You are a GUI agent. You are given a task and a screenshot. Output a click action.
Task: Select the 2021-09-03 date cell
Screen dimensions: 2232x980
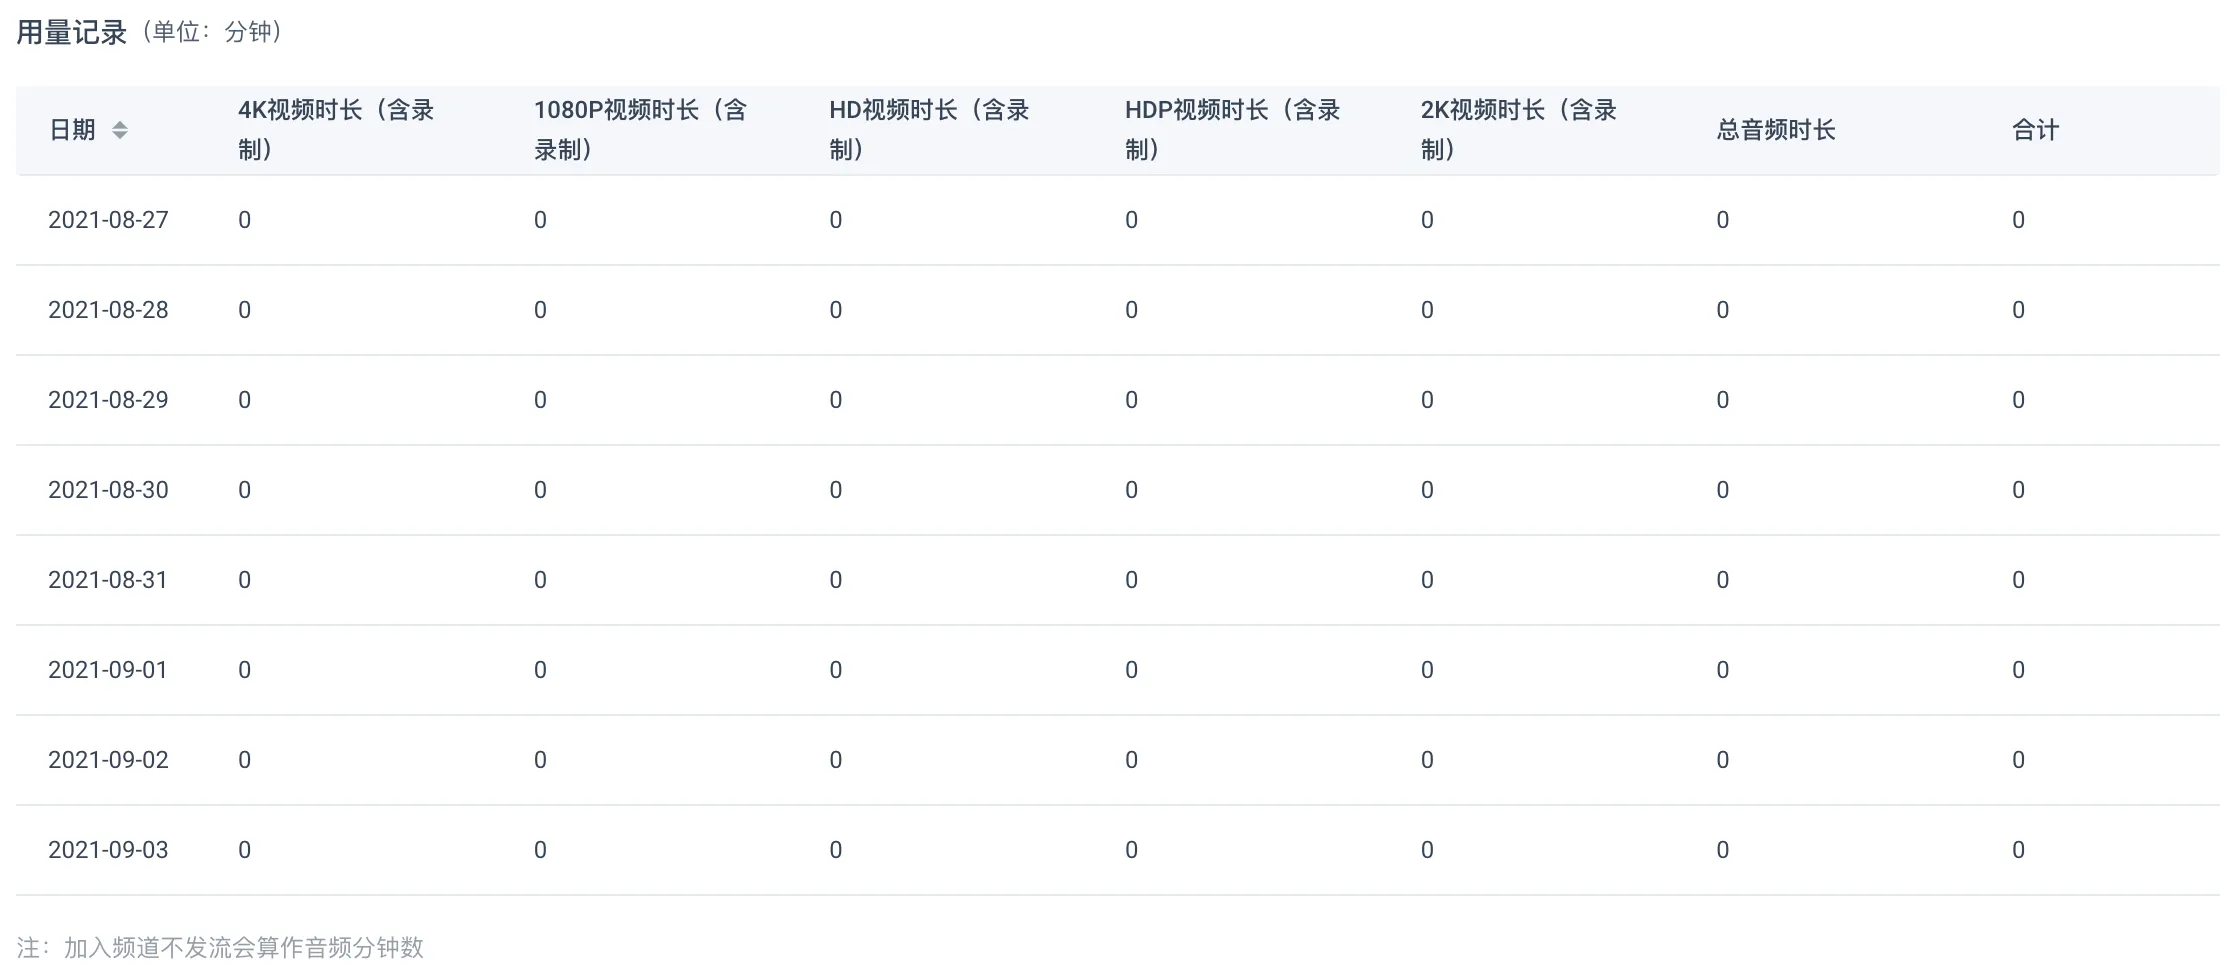(108, 850)
